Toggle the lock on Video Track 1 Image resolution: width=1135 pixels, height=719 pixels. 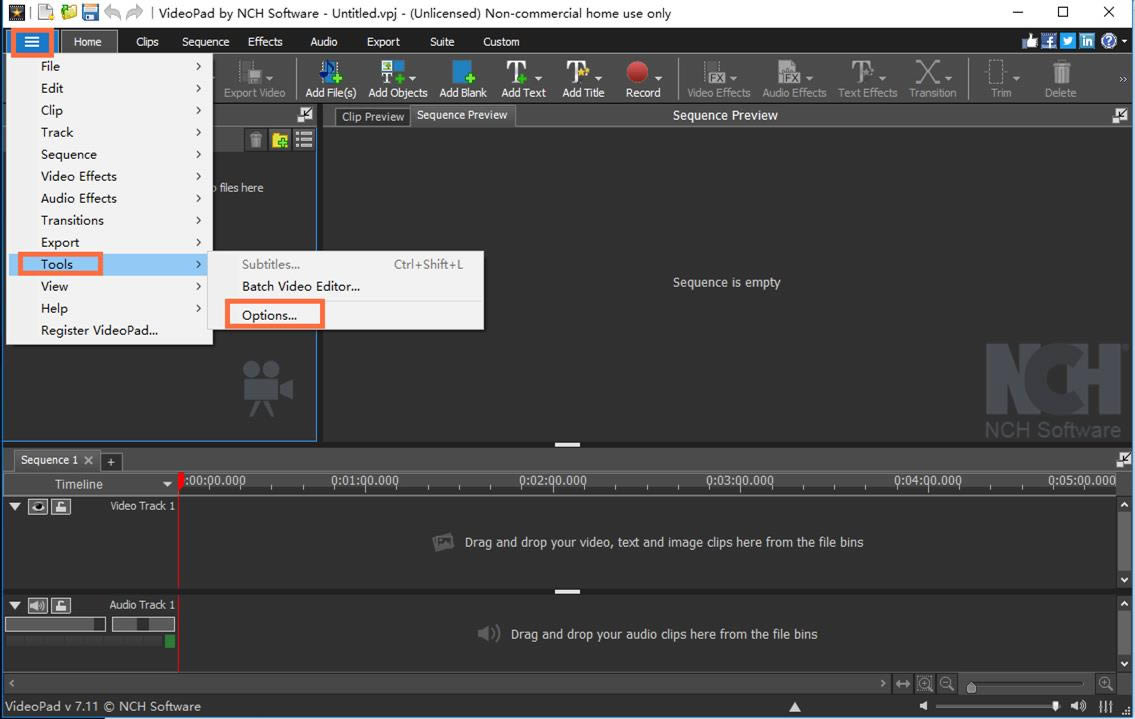click(x=61, y=507)
